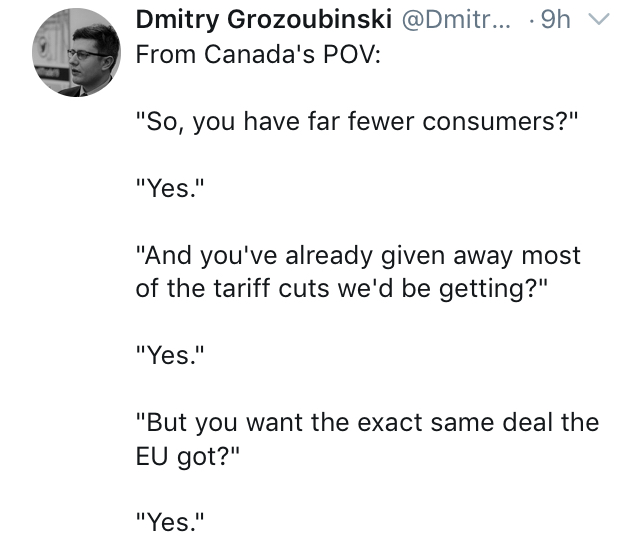Click the surname Grozoubinski in the header
Viewport: 640px width, 557px height.
coord(309,19)
